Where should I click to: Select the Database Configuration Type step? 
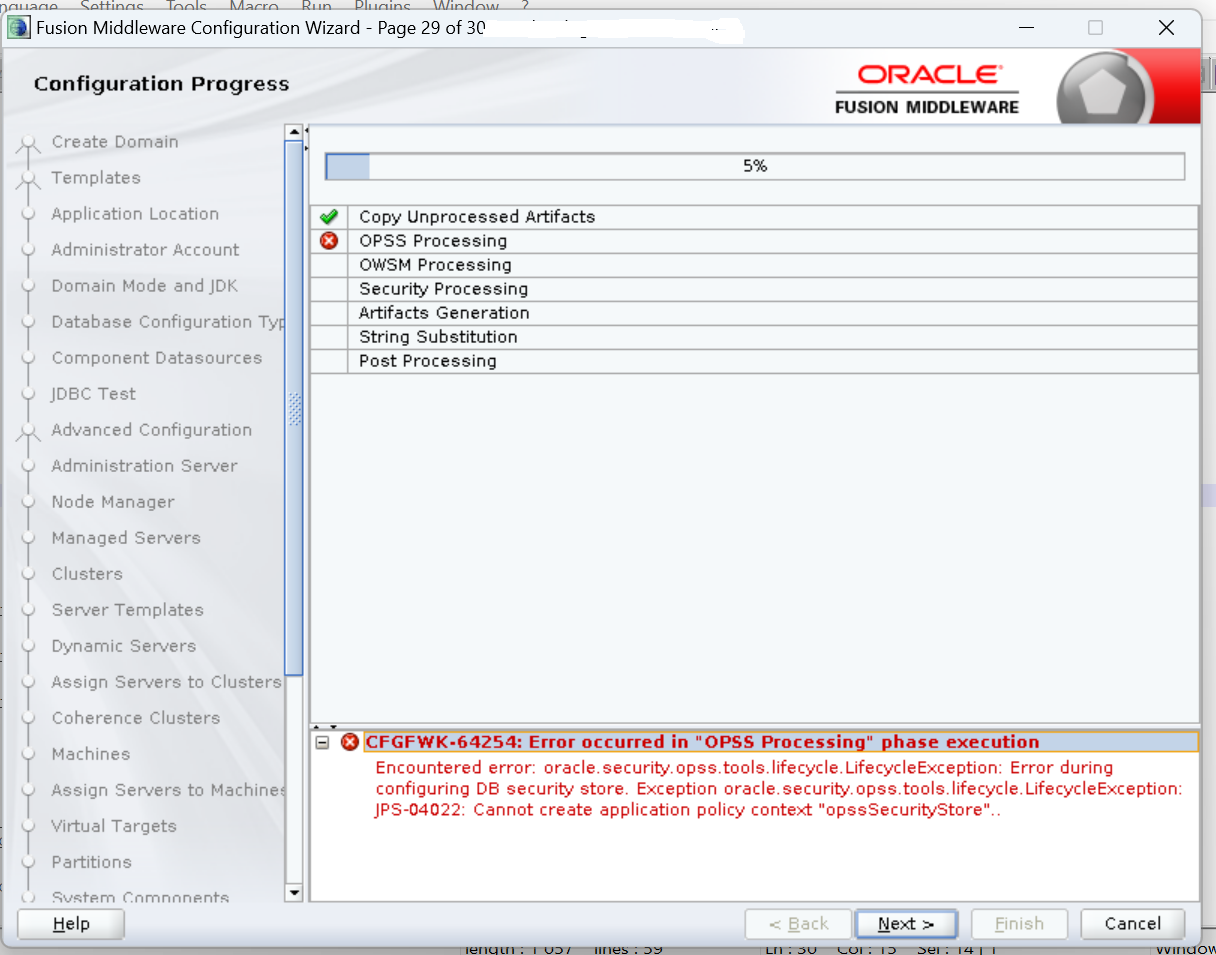pyautogui.click(x=168, y=322)
